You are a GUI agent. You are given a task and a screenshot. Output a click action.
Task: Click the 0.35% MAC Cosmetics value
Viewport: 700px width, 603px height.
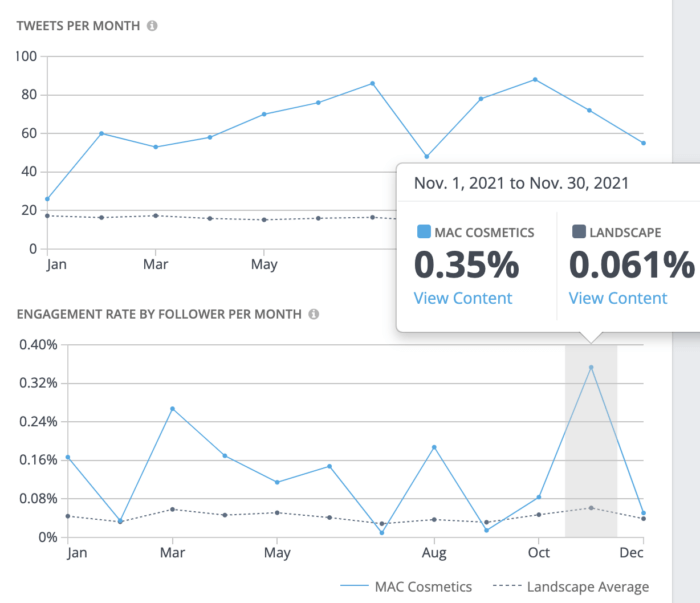[x=467, y=265]
